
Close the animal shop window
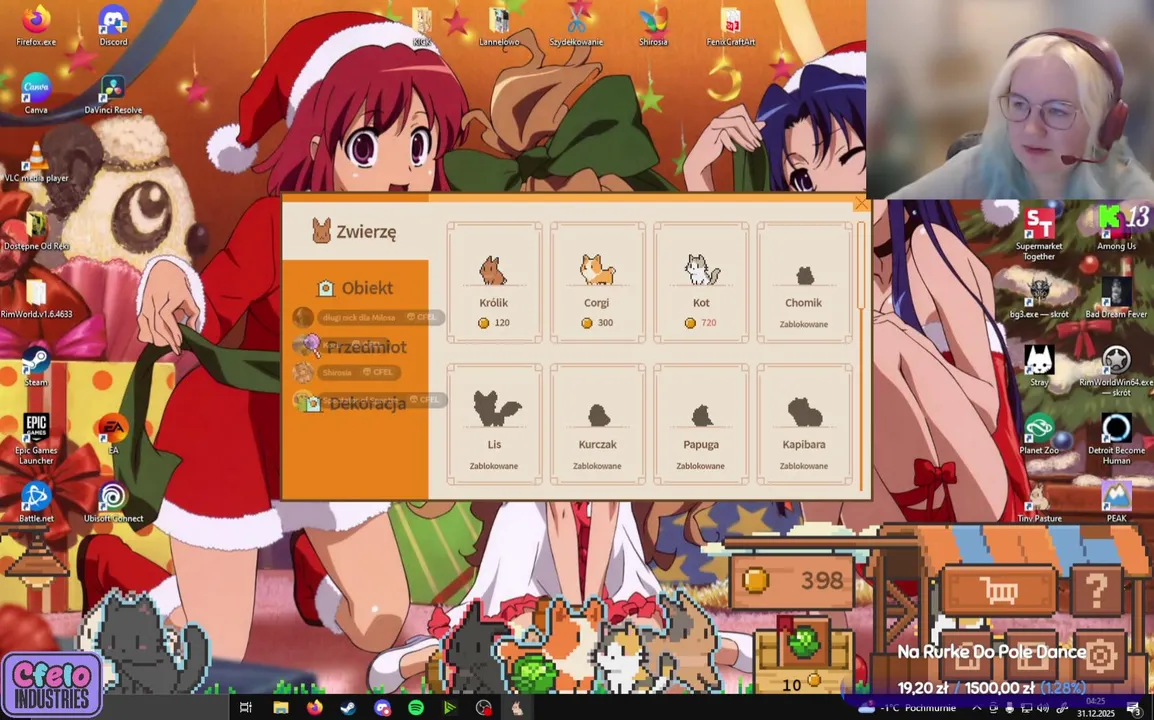(x=861, y=203)
